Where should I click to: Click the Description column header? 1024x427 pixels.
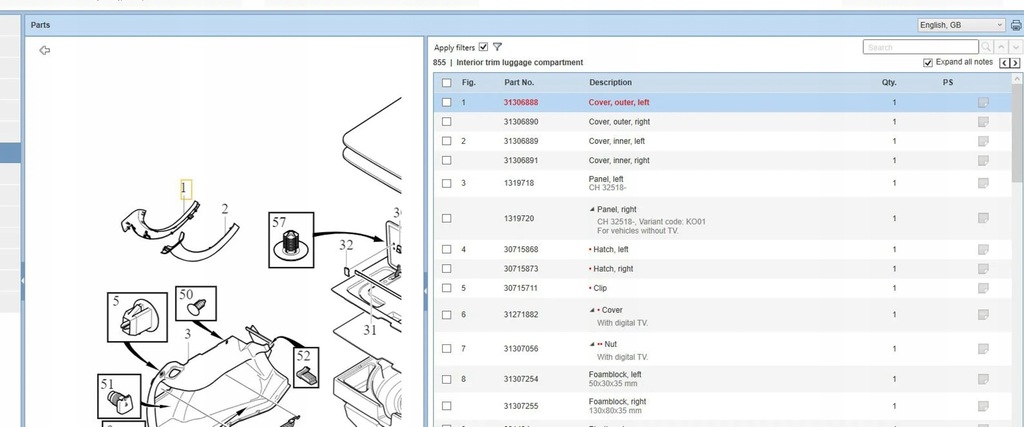(x=610, y=83)
